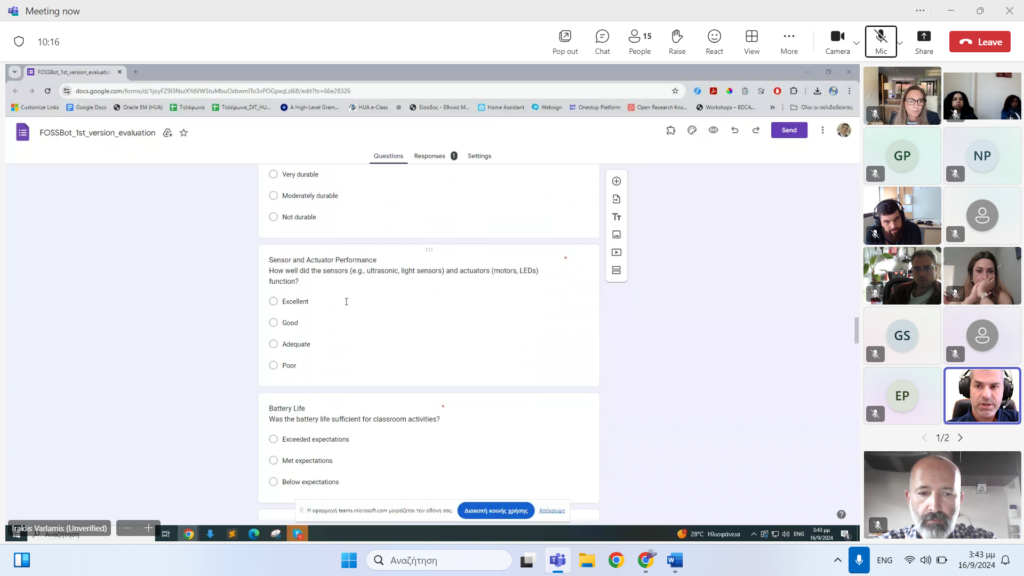1024x576 pixels.
Task: Click the FOSSBot_1st_version_evaluation browser tab
Action: (74, 72)
